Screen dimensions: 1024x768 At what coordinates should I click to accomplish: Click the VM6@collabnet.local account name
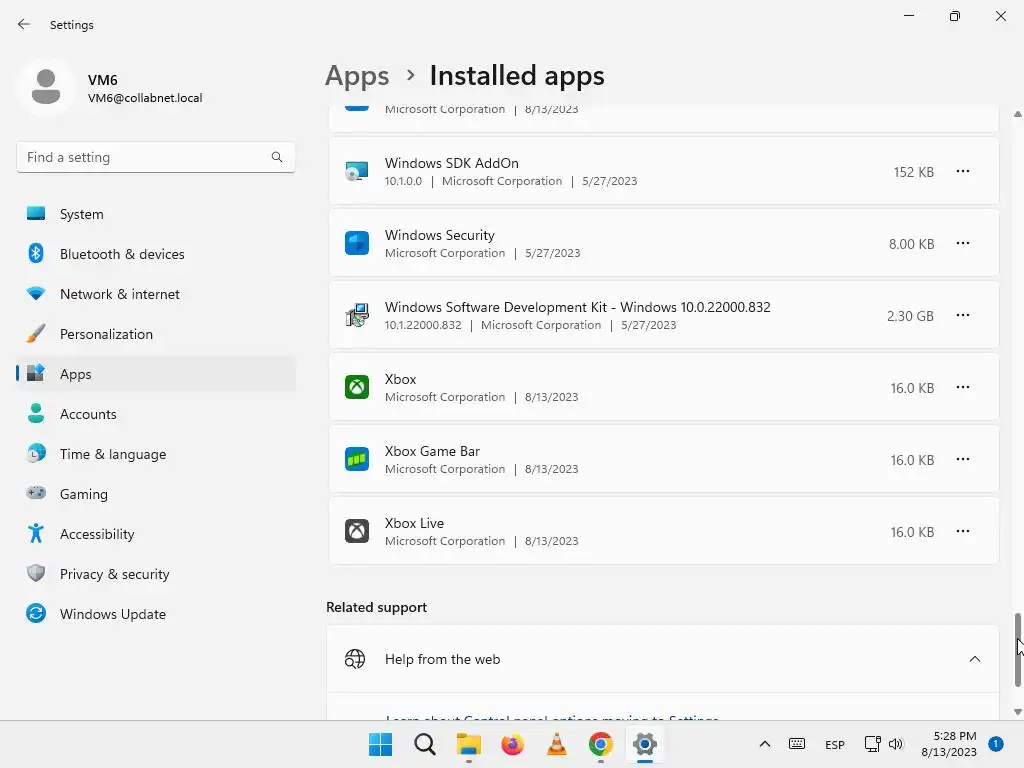[x=145, y=98]
